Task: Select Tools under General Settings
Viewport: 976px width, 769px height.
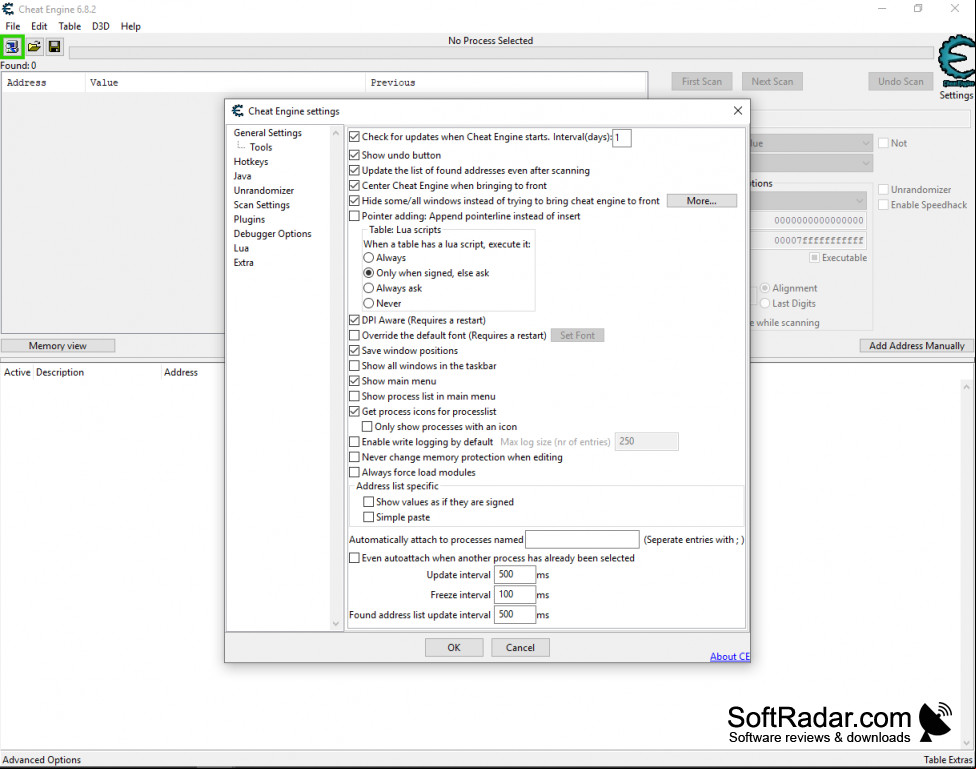Action: (261, 147)
